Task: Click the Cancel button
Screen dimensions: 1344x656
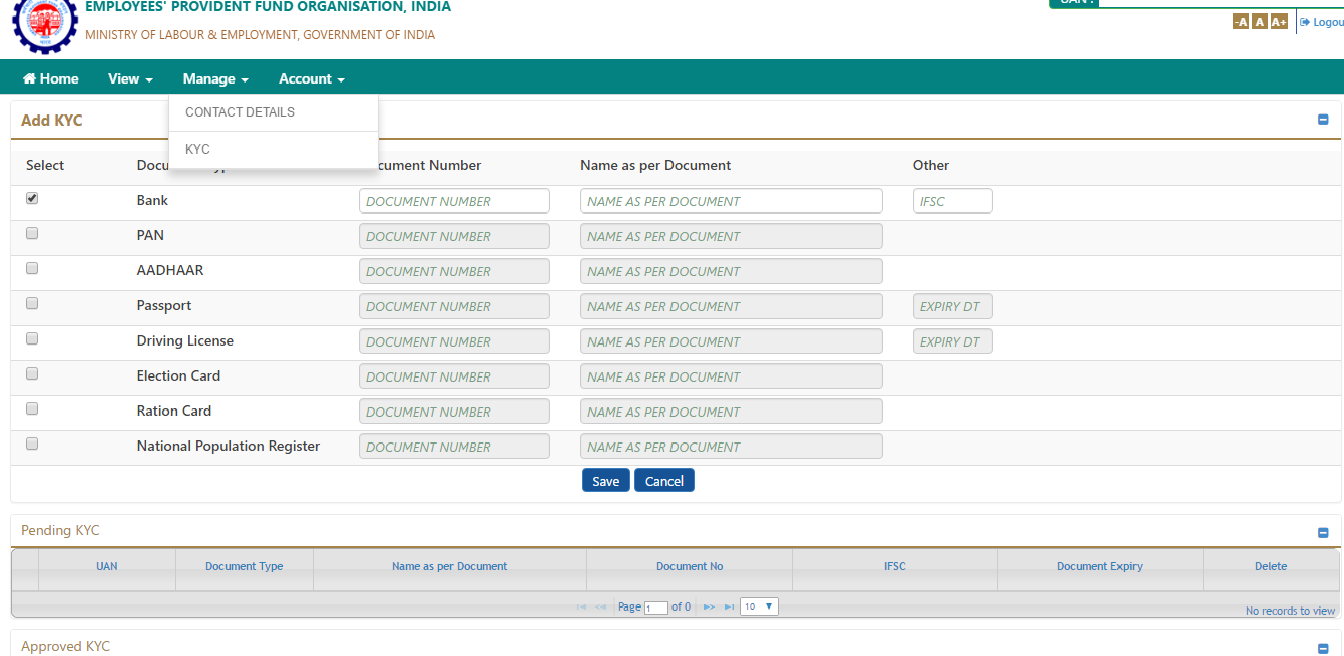Action: click(664, 481)
